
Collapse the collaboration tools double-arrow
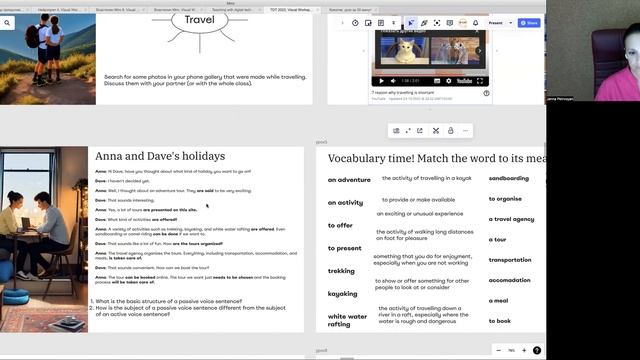click(394, 23)
